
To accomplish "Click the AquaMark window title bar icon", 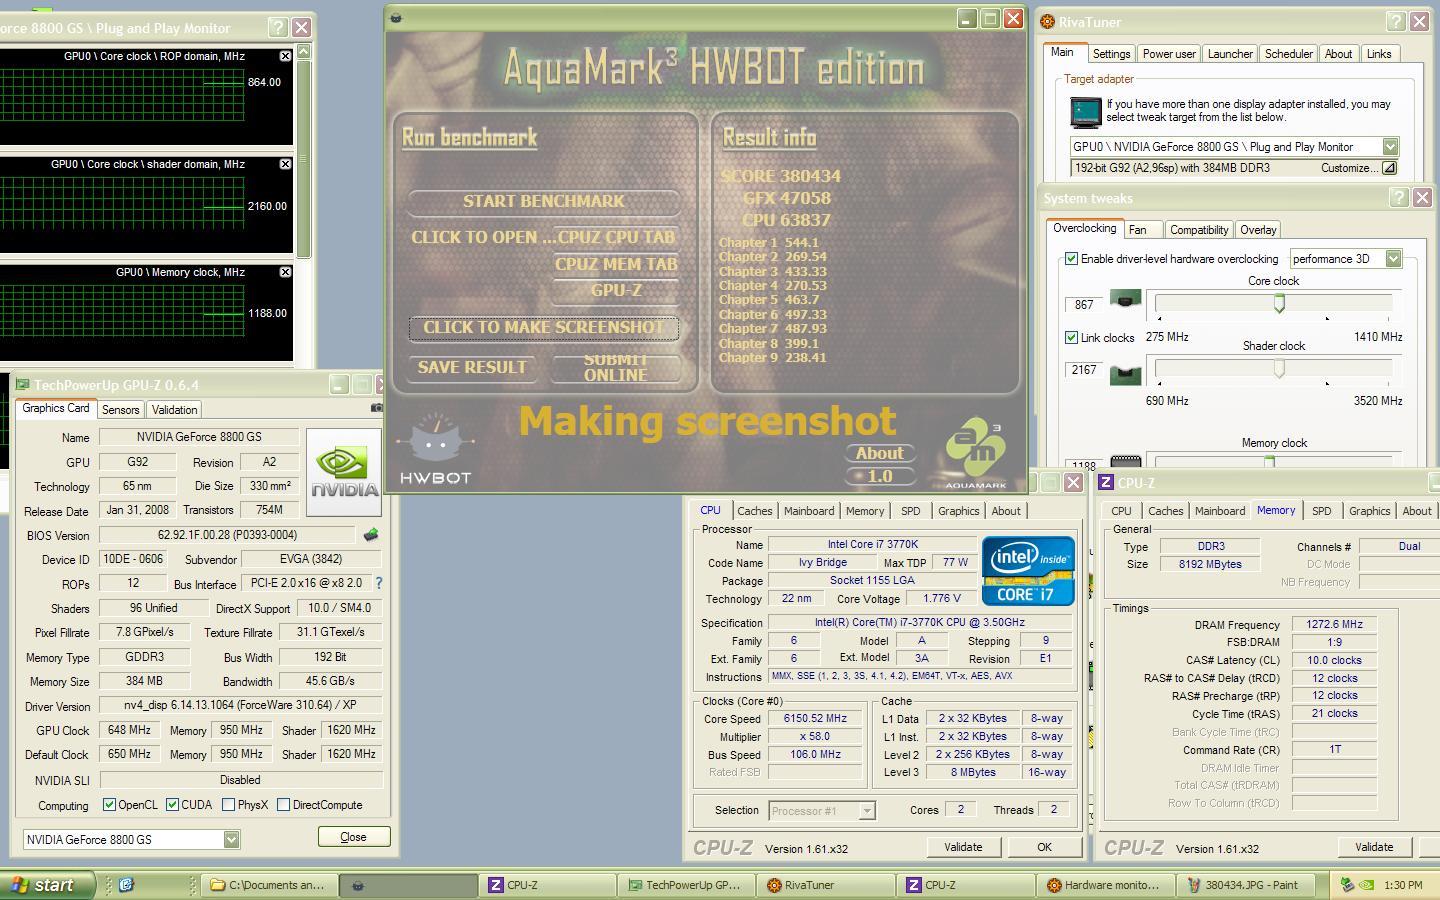I will tap(396, 18).
